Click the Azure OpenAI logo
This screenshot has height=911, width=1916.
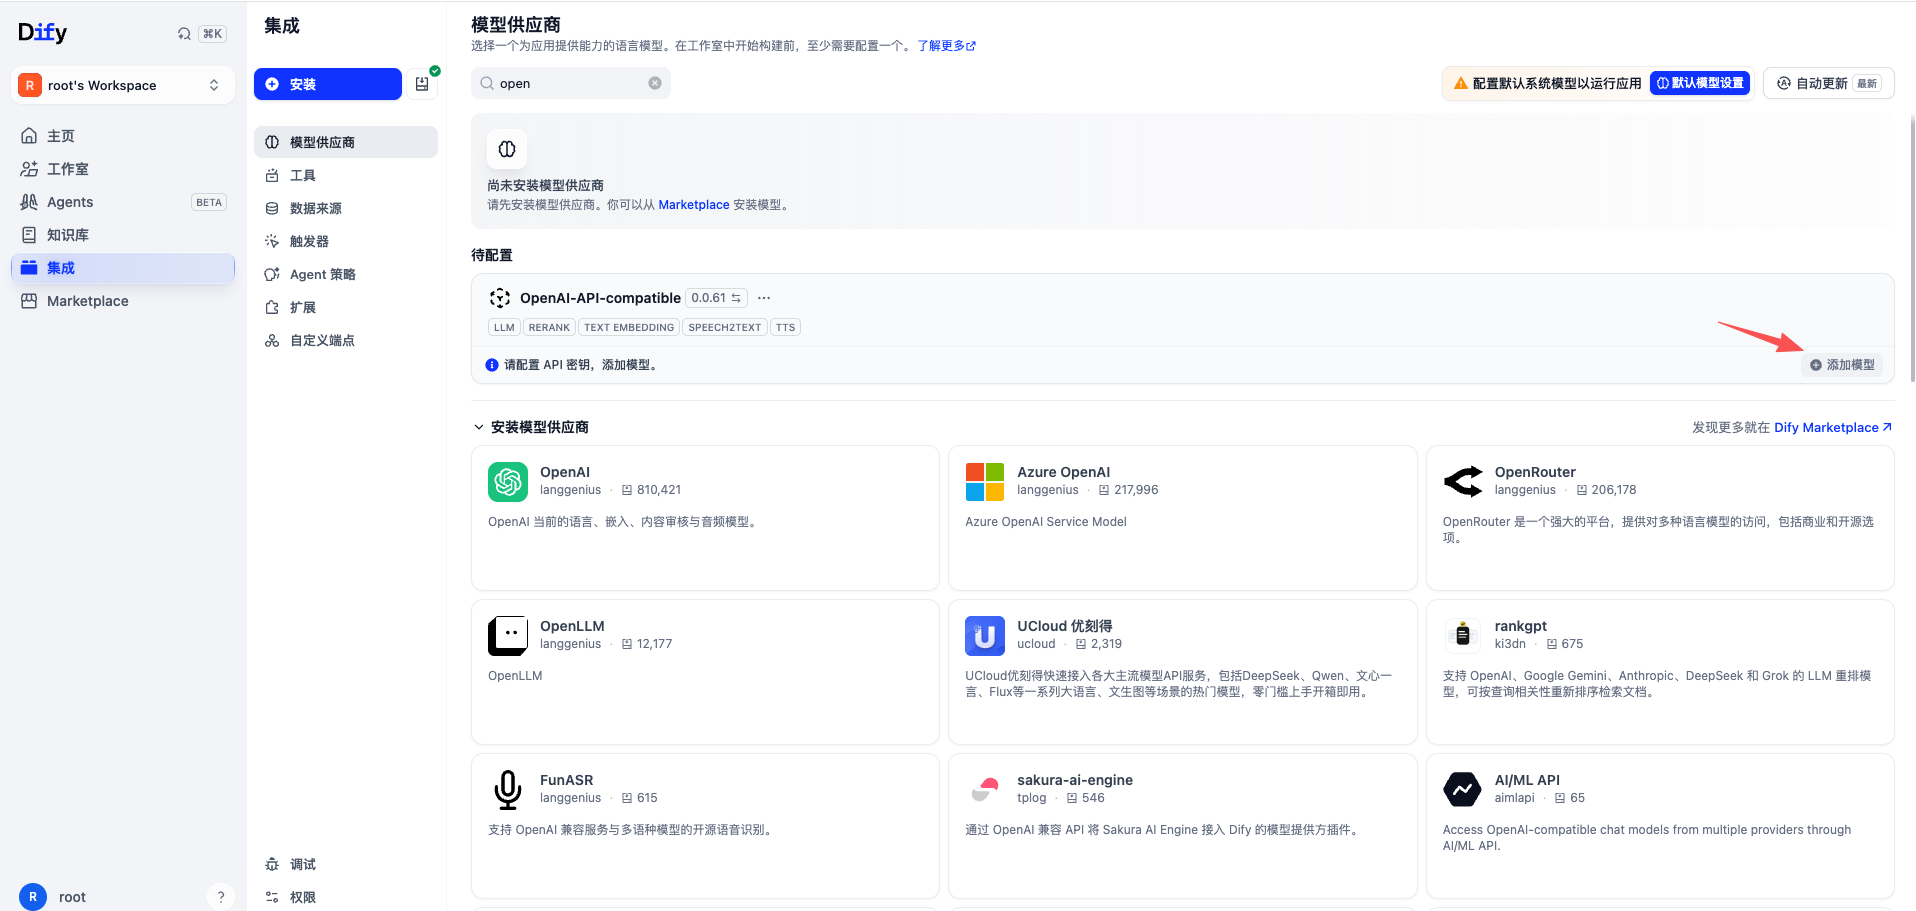(x=985, y=481)
